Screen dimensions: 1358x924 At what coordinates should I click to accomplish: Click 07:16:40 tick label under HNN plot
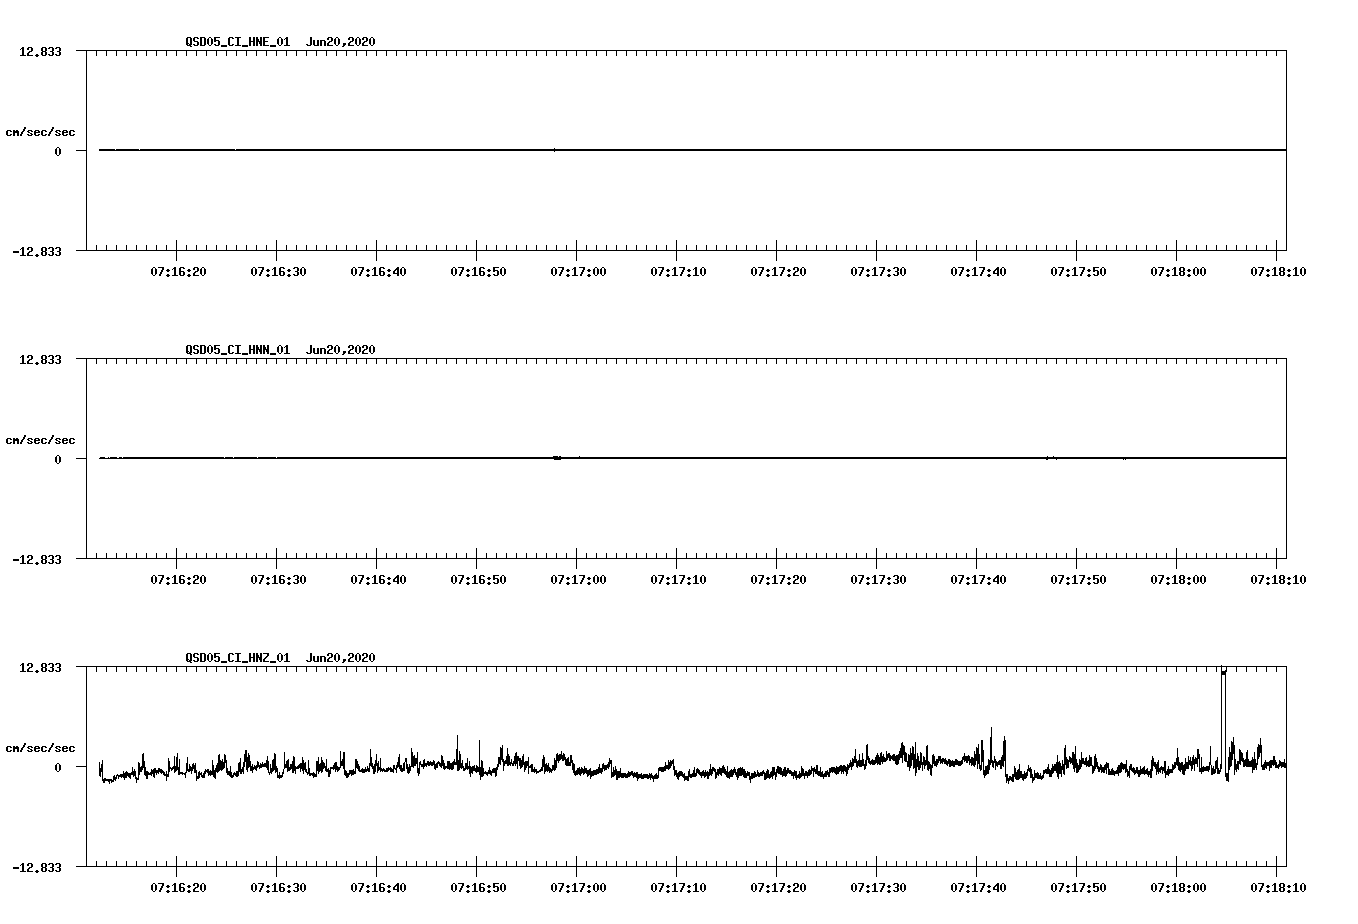click(379, 579)
